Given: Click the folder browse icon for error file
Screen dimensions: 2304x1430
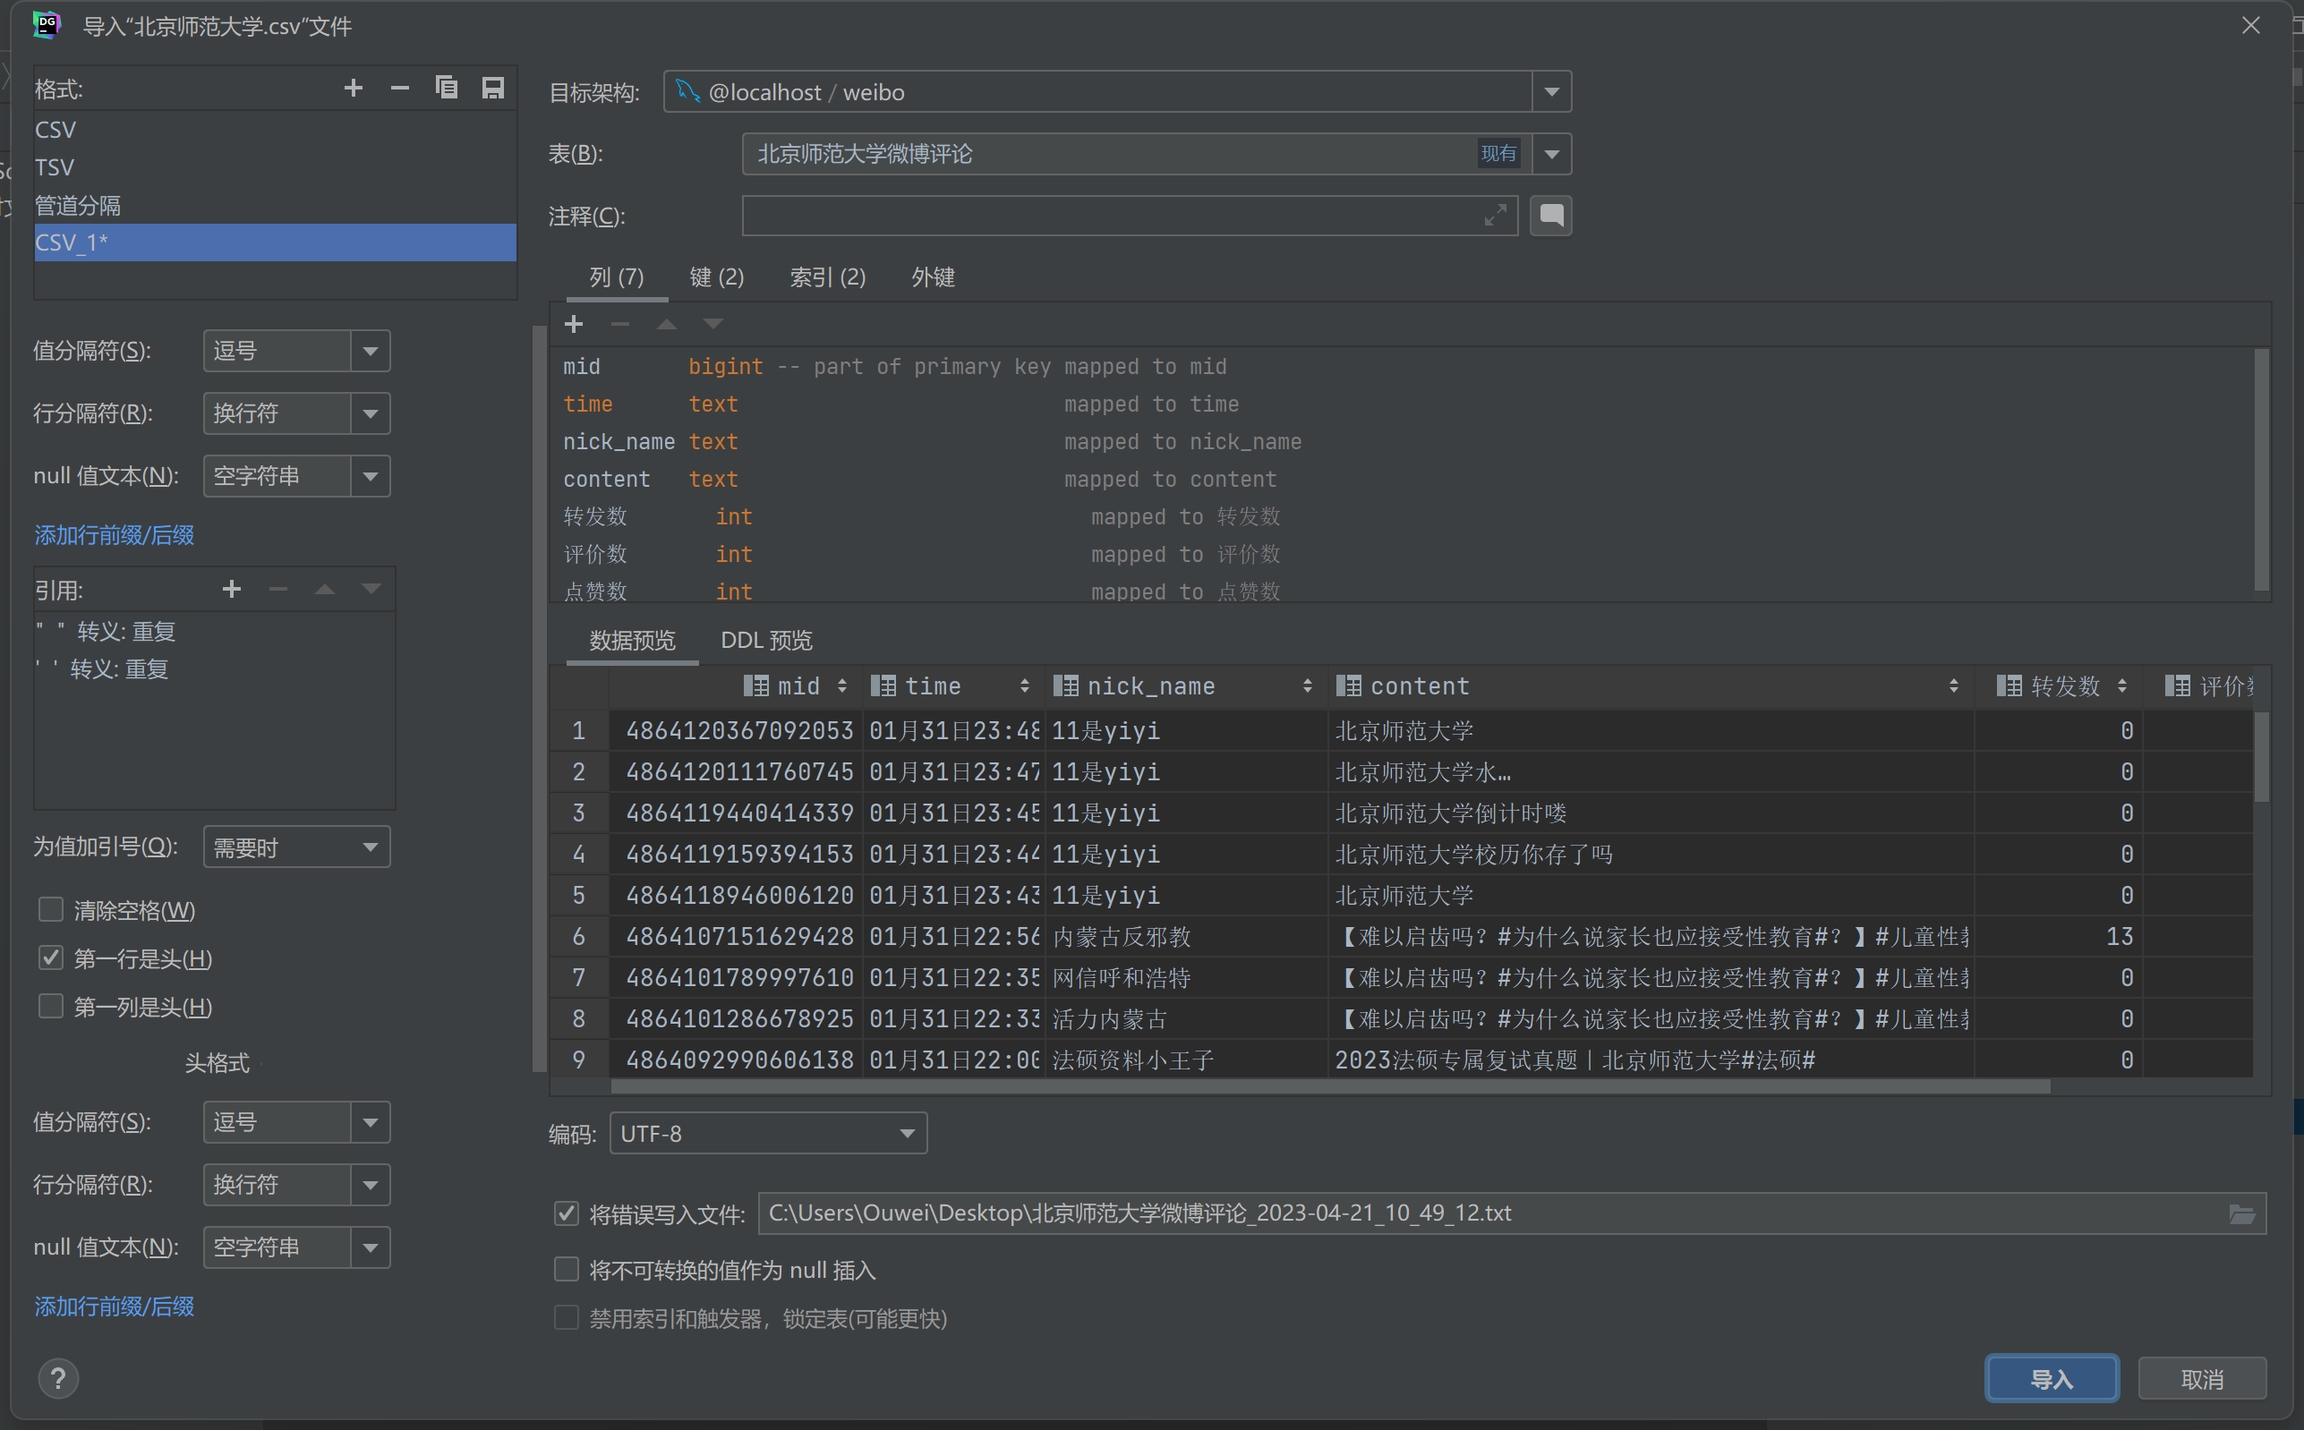Looking at the screenshot, I should [x=2242, y=1214].
